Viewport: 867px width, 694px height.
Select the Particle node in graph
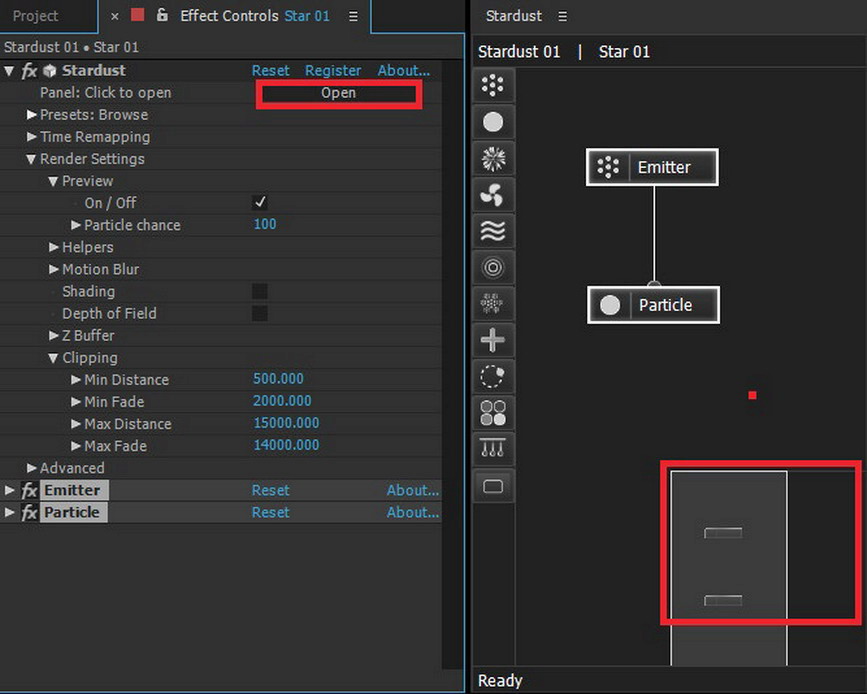click(x=654, y=305)
